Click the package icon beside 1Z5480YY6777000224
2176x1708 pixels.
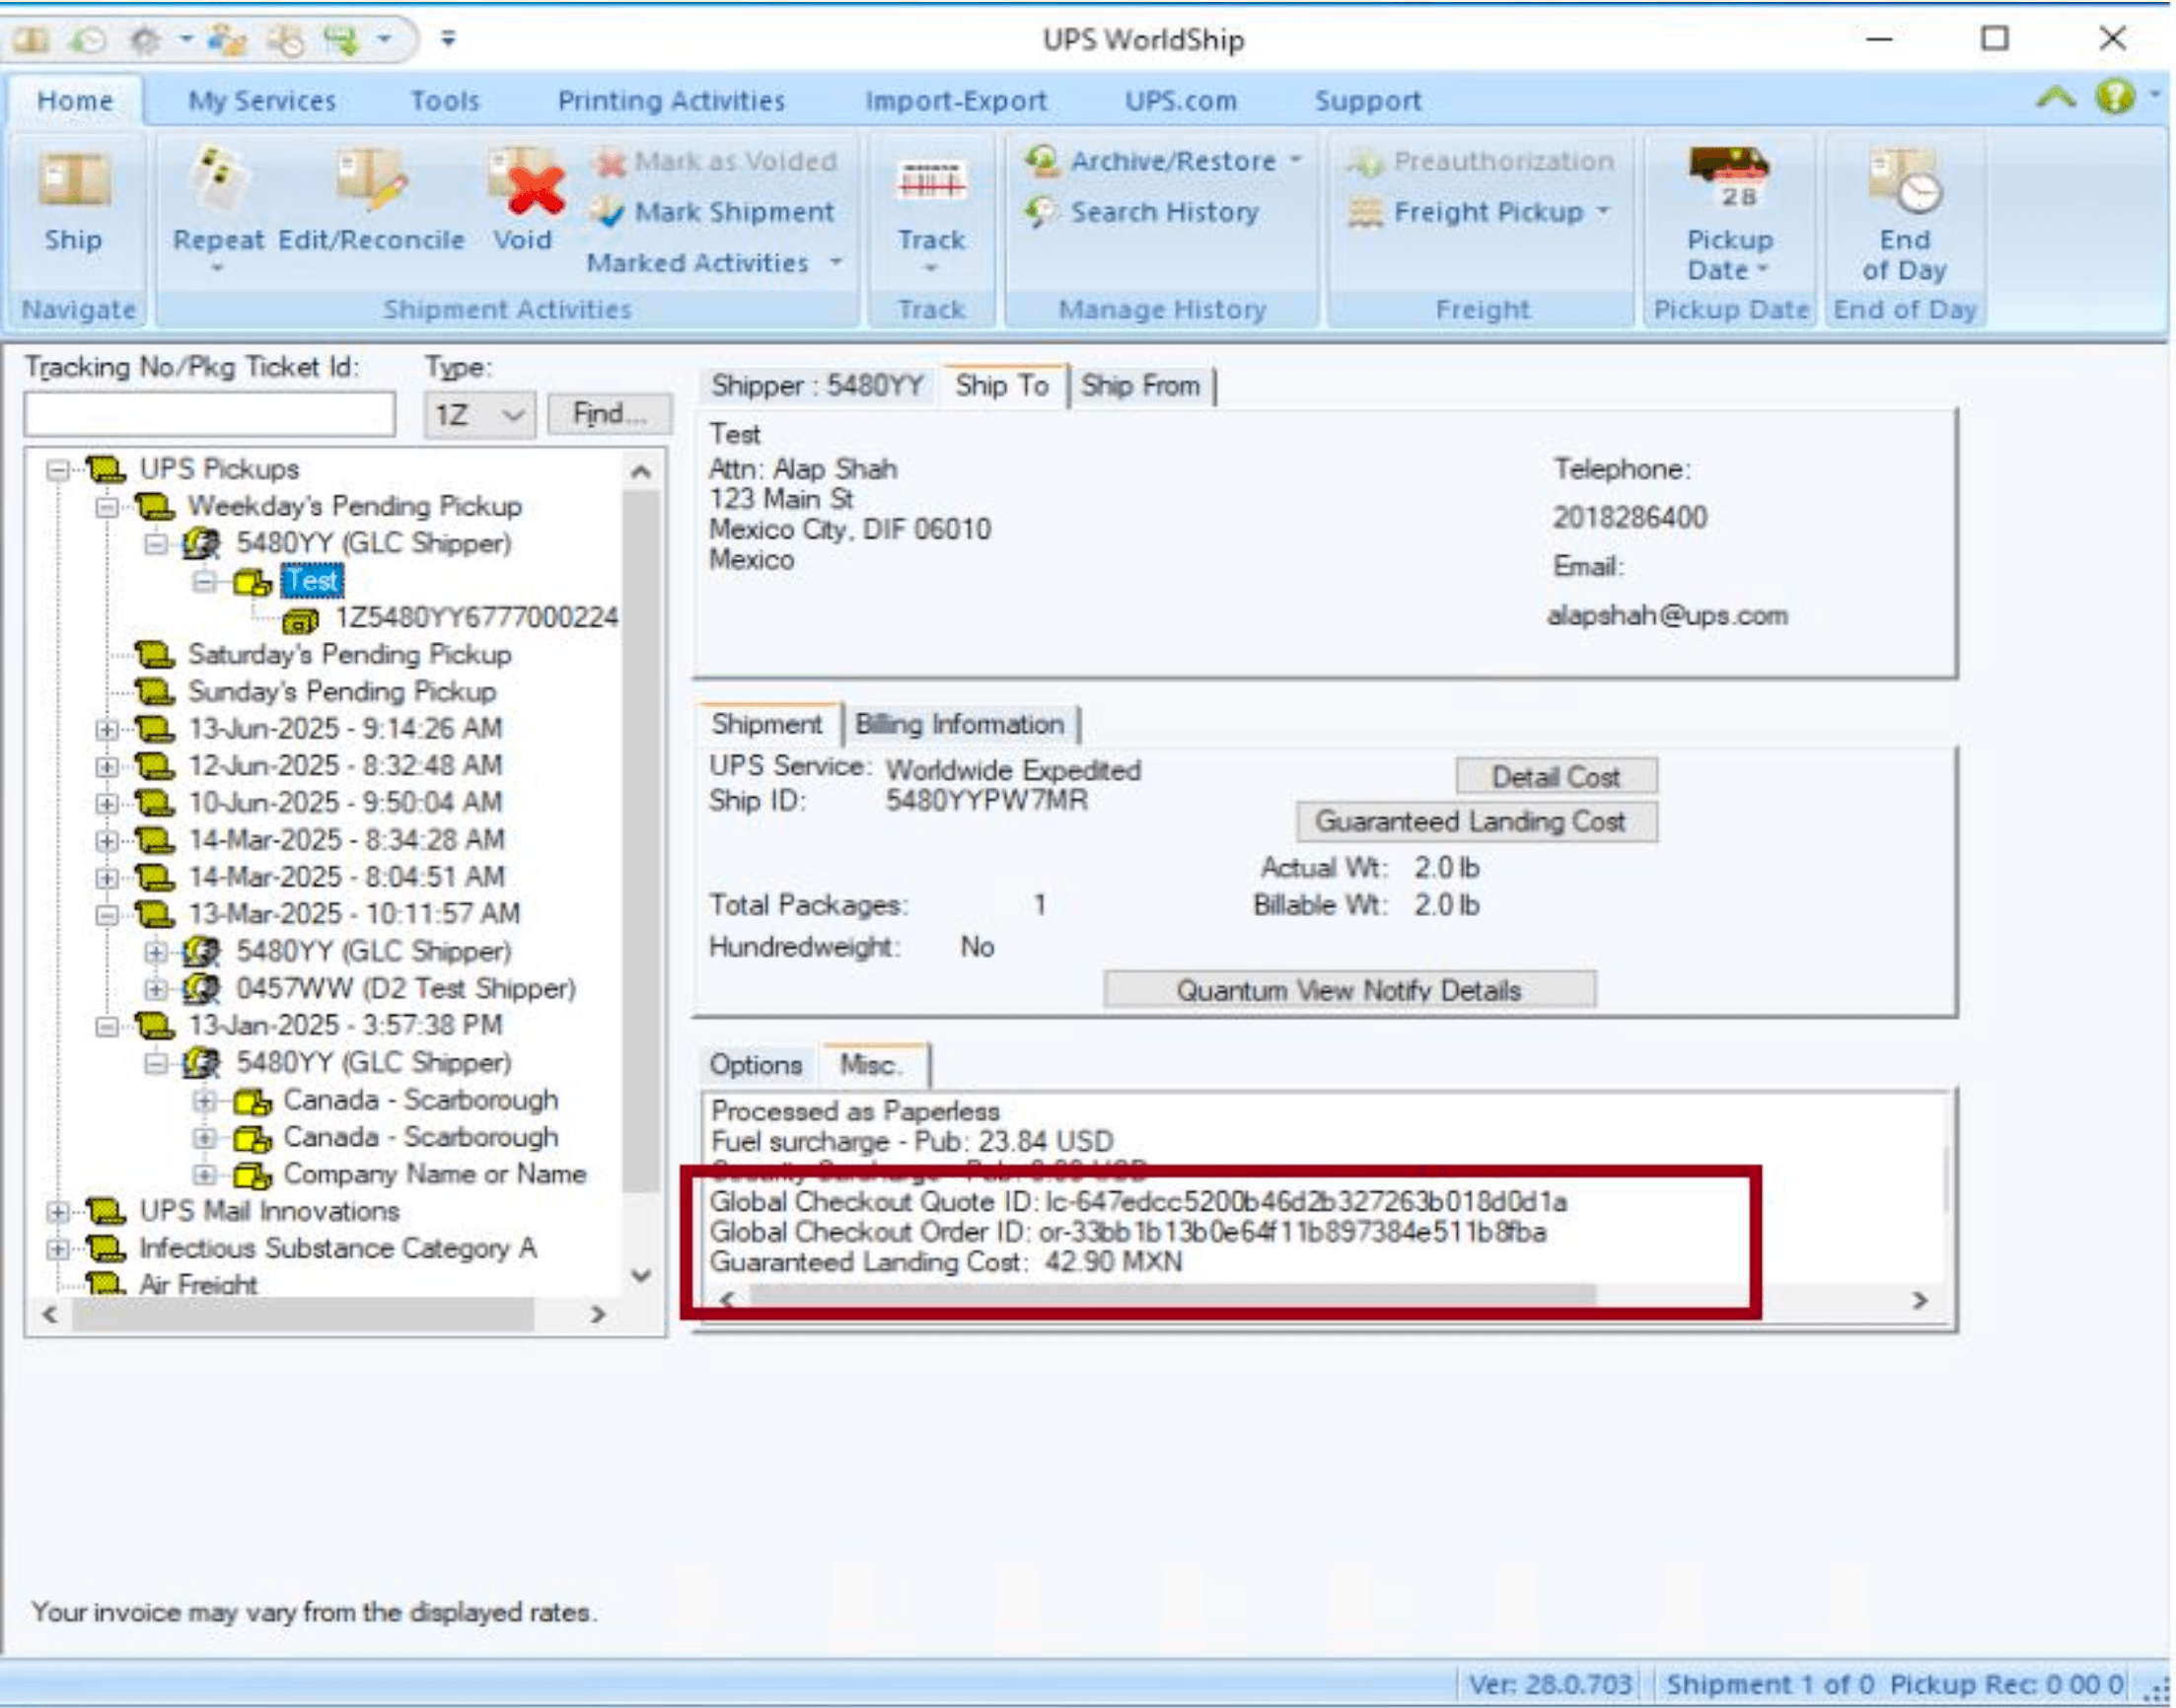pyautogui.click(x=300, y=620)
